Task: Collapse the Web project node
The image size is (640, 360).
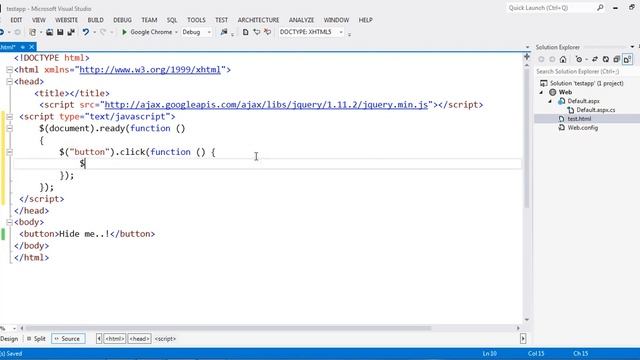Action: pos(542,92)
